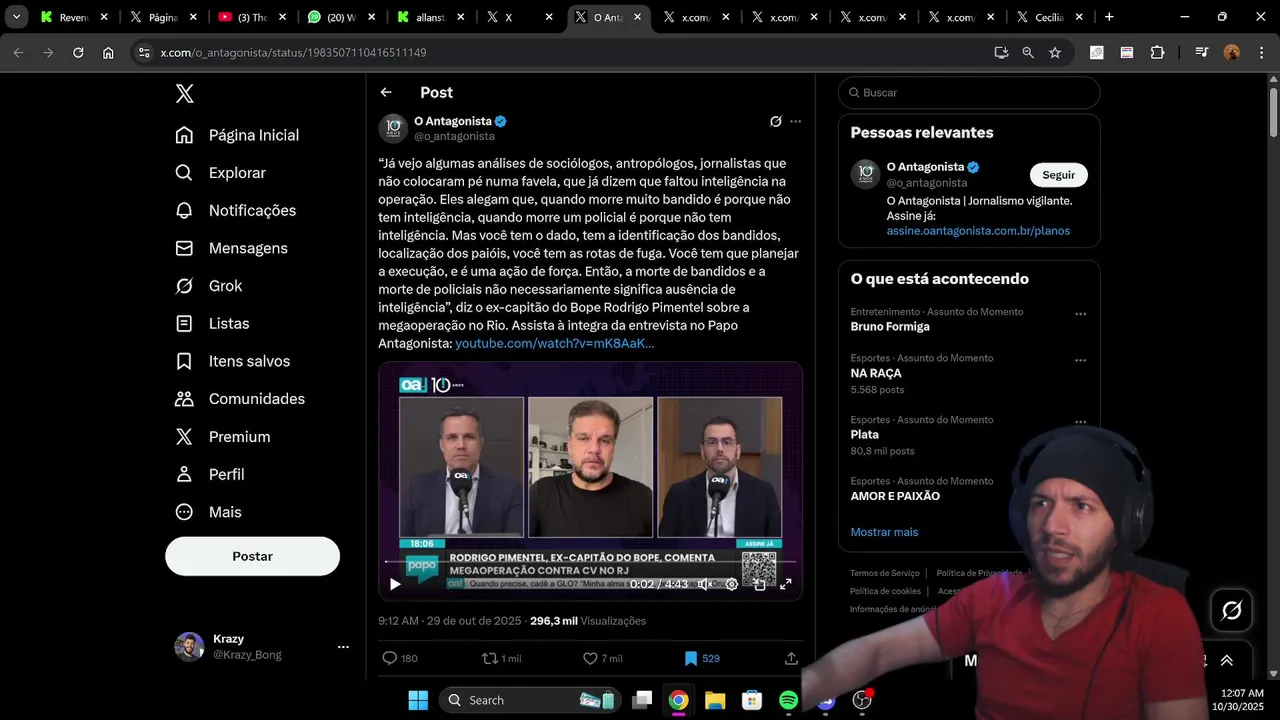Switch to the Cecilia tab
The height and width of the screenshot is (720, 1280).
pyautogui.click(x=1048, y=17)
